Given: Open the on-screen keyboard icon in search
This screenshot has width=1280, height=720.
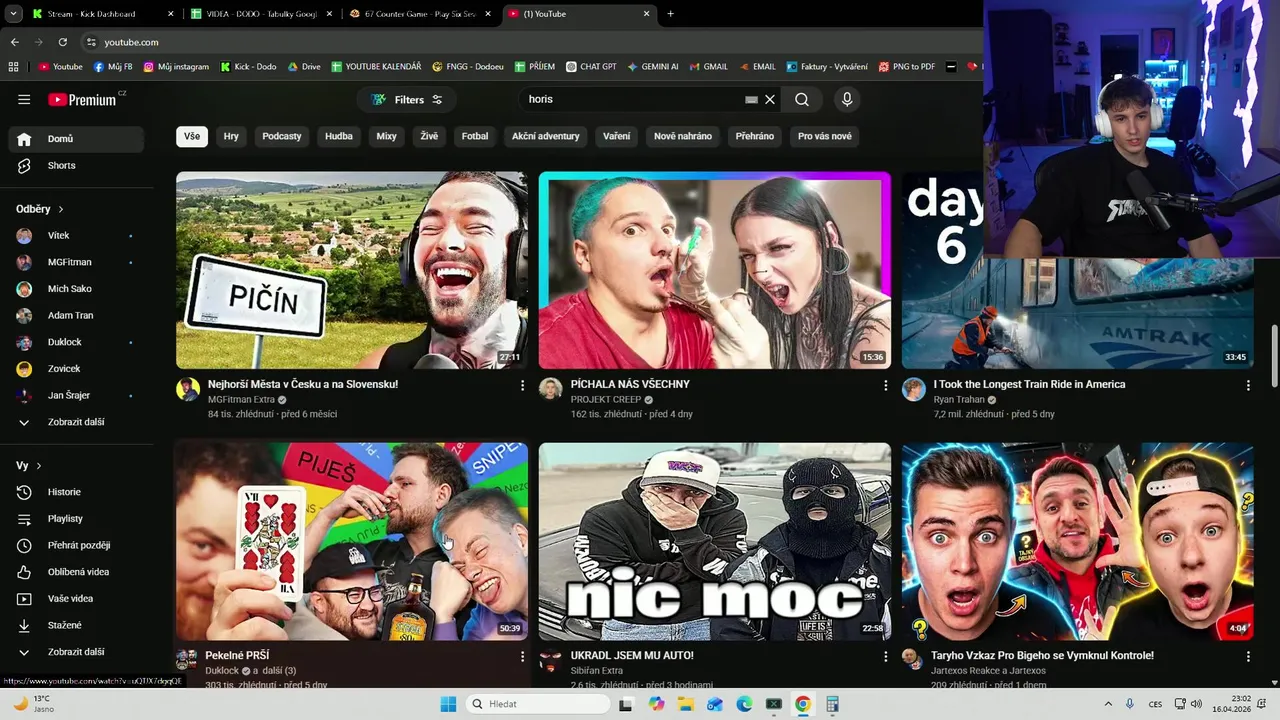Looking at the screenshot, I should (751, 99).
